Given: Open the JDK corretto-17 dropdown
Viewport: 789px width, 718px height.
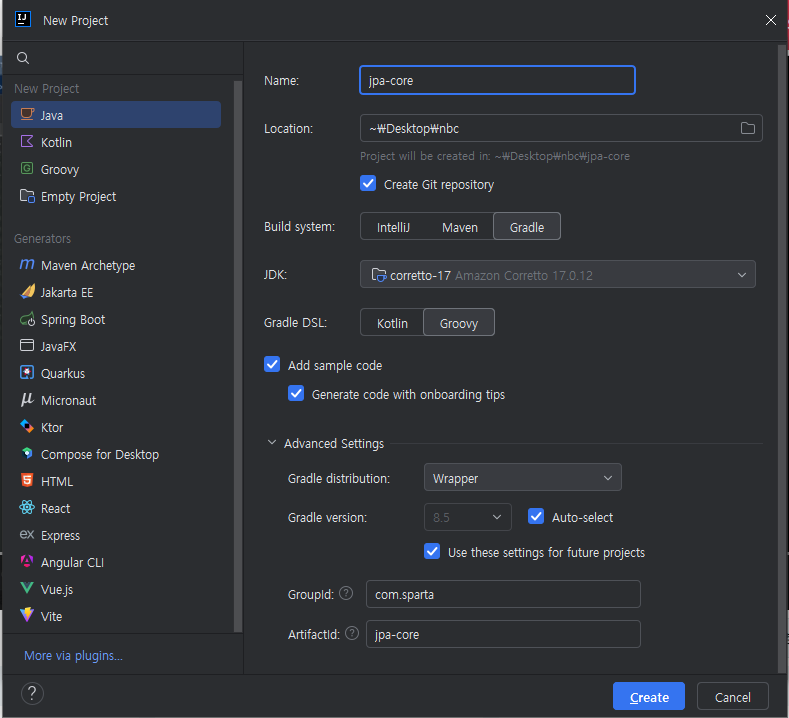Looking at the screenshot, I should coord(558,275).
